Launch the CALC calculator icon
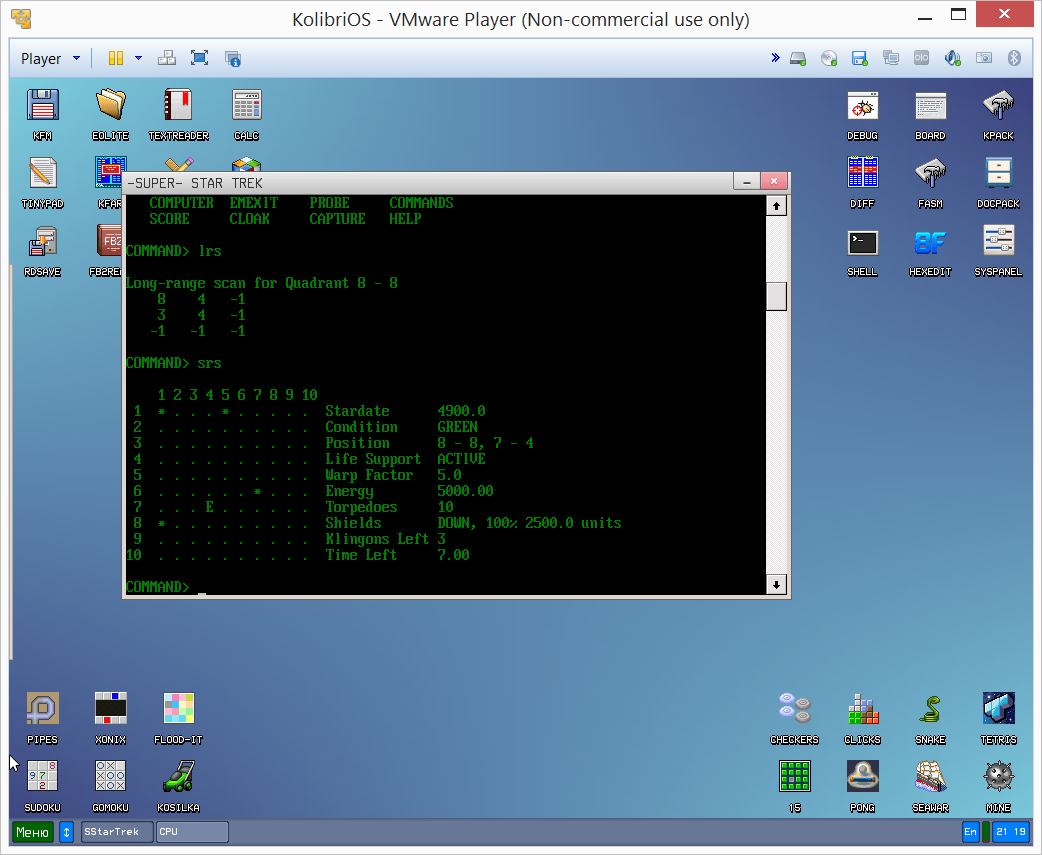The width and height of the screenshot is (1042, 855). tap(246, 106)
